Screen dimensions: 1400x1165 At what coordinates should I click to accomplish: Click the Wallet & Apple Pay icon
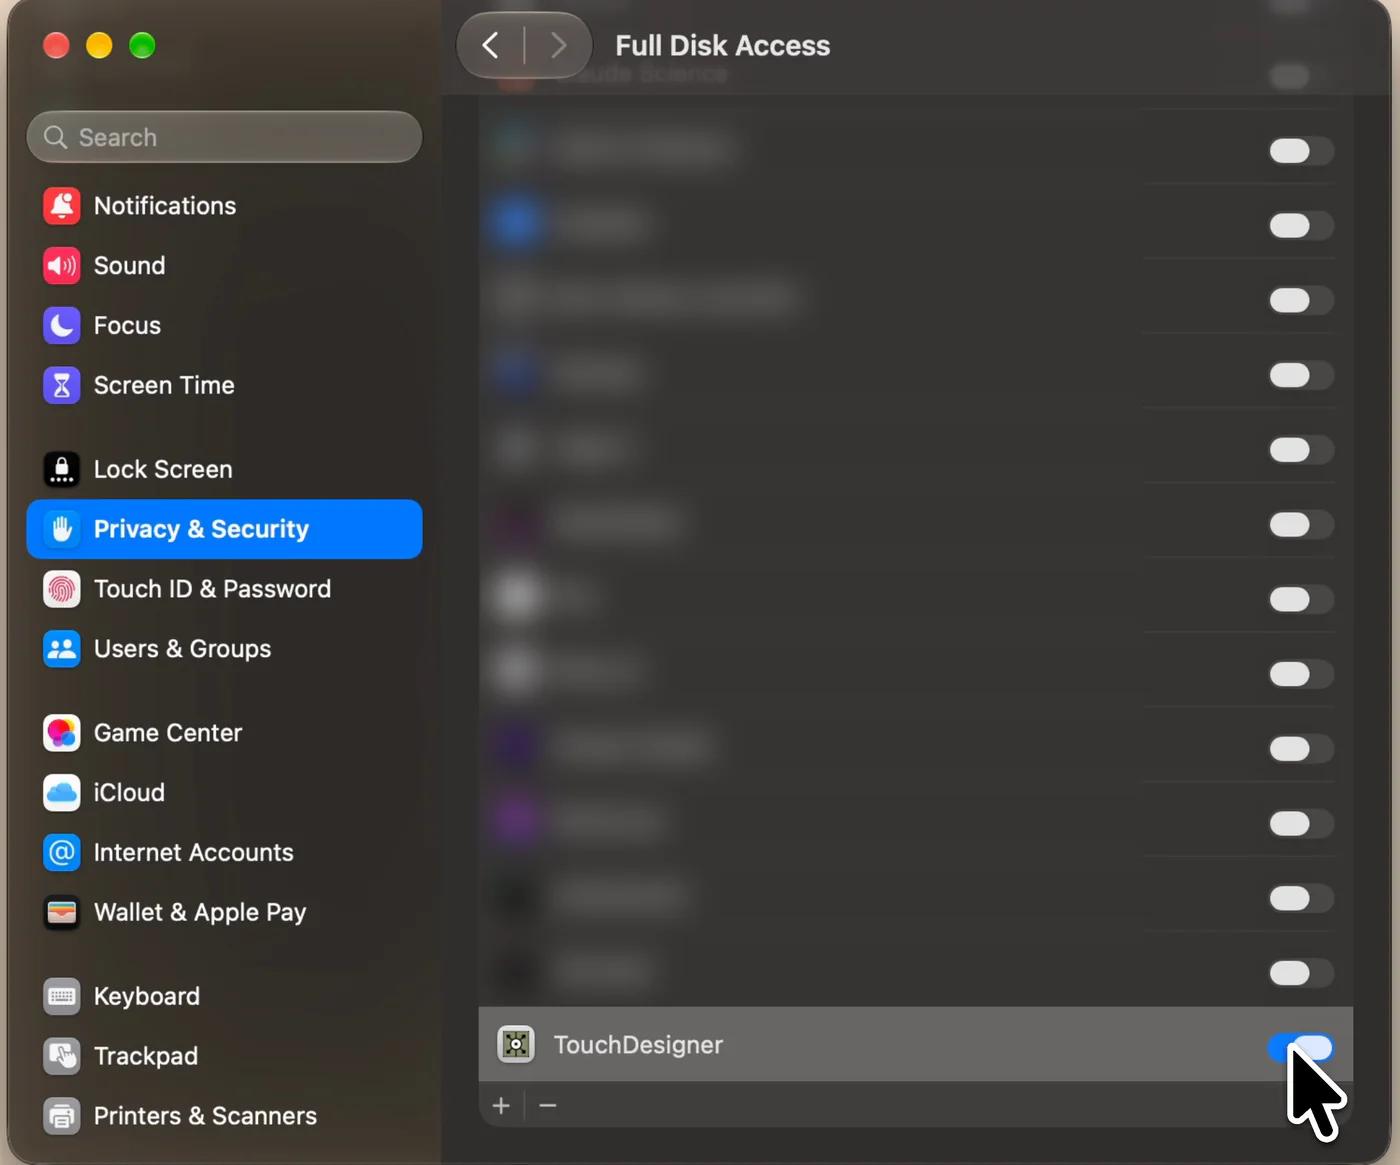[x=62, y=913]
